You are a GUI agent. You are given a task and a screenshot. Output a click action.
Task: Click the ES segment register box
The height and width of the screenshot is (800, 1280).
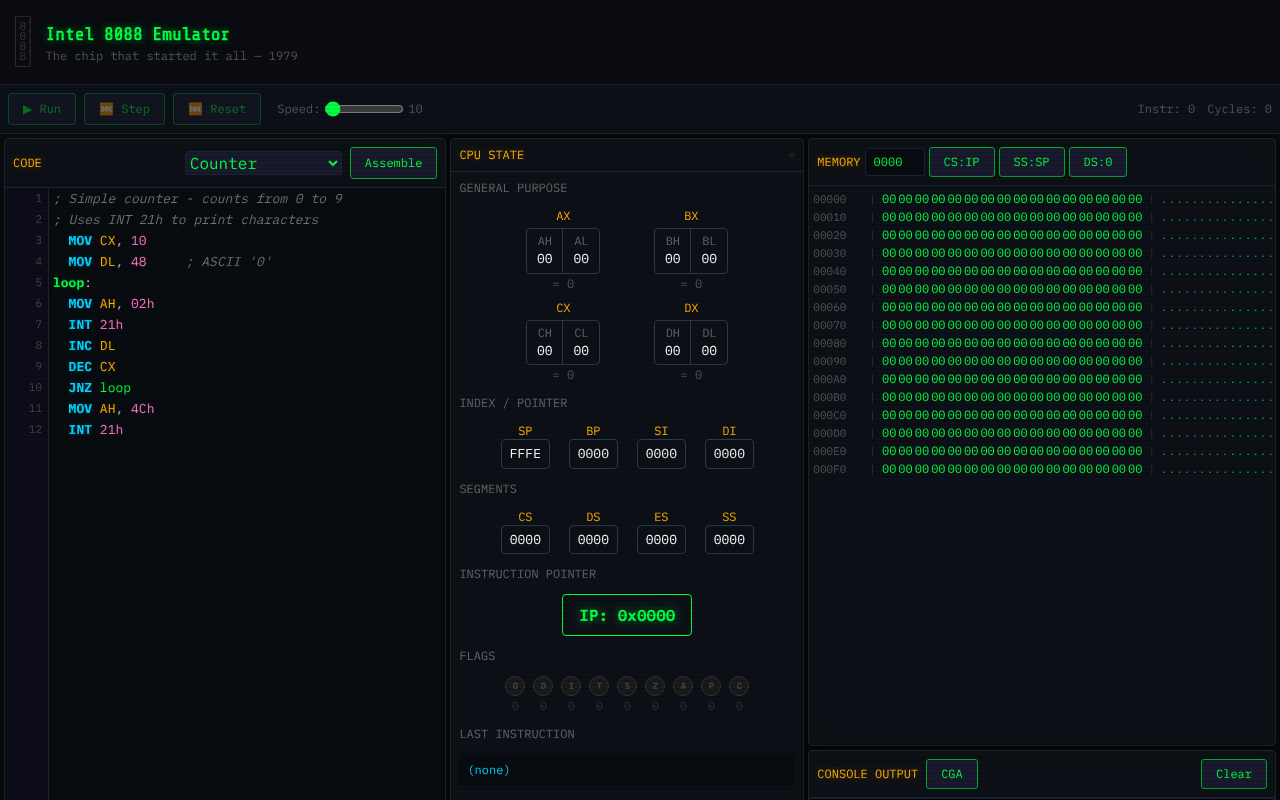(x=661, y=540)
